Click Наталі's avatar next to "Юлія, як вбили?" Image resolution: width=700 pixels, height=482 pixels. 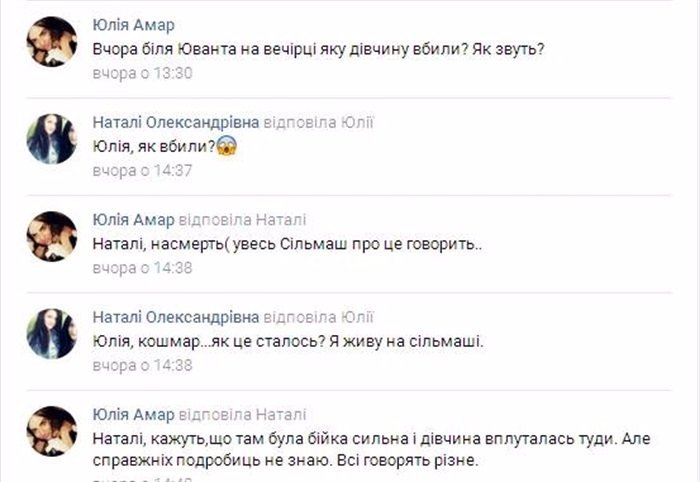pyautogui.click(x=52, y=139)
